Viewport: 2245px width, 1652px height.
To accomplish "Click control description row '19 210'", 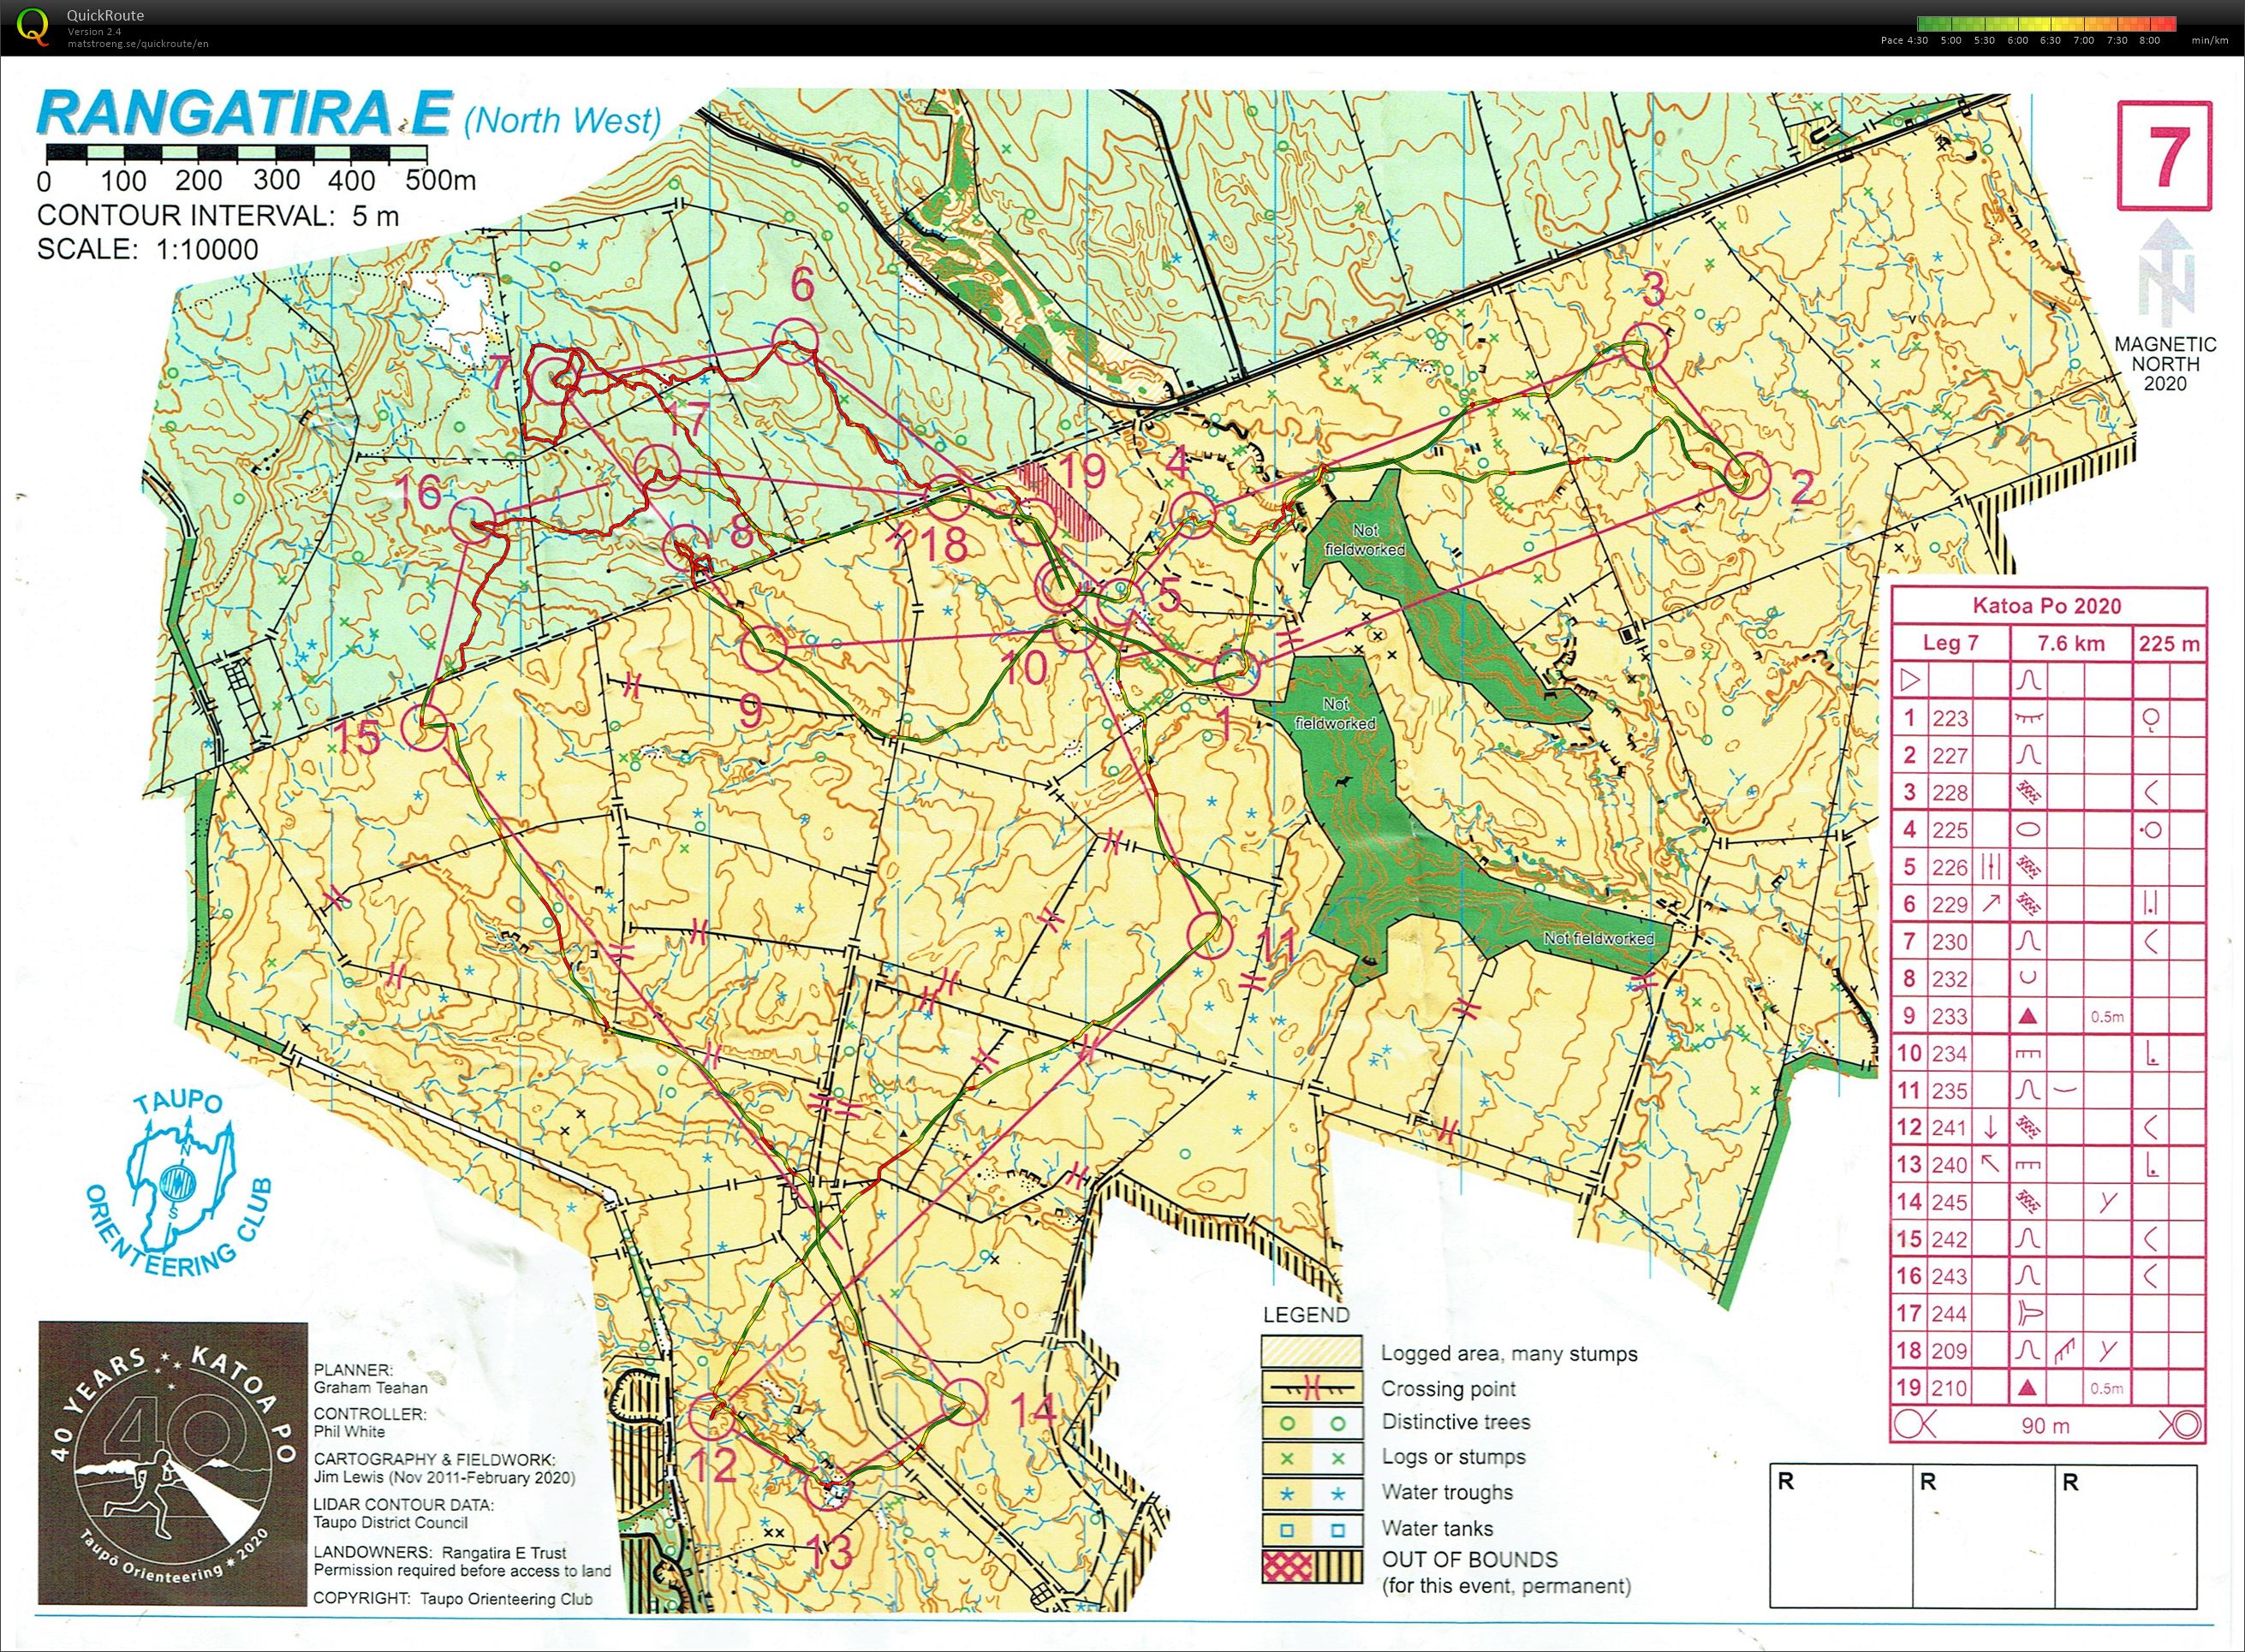I will [2047, 1388].
